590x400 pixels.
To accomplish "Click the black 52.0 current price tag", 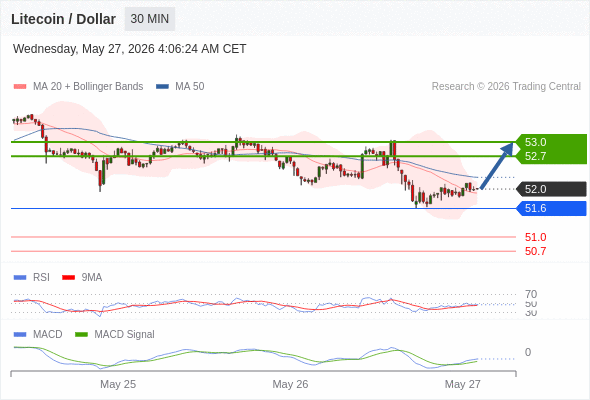I will pos(551,189).
